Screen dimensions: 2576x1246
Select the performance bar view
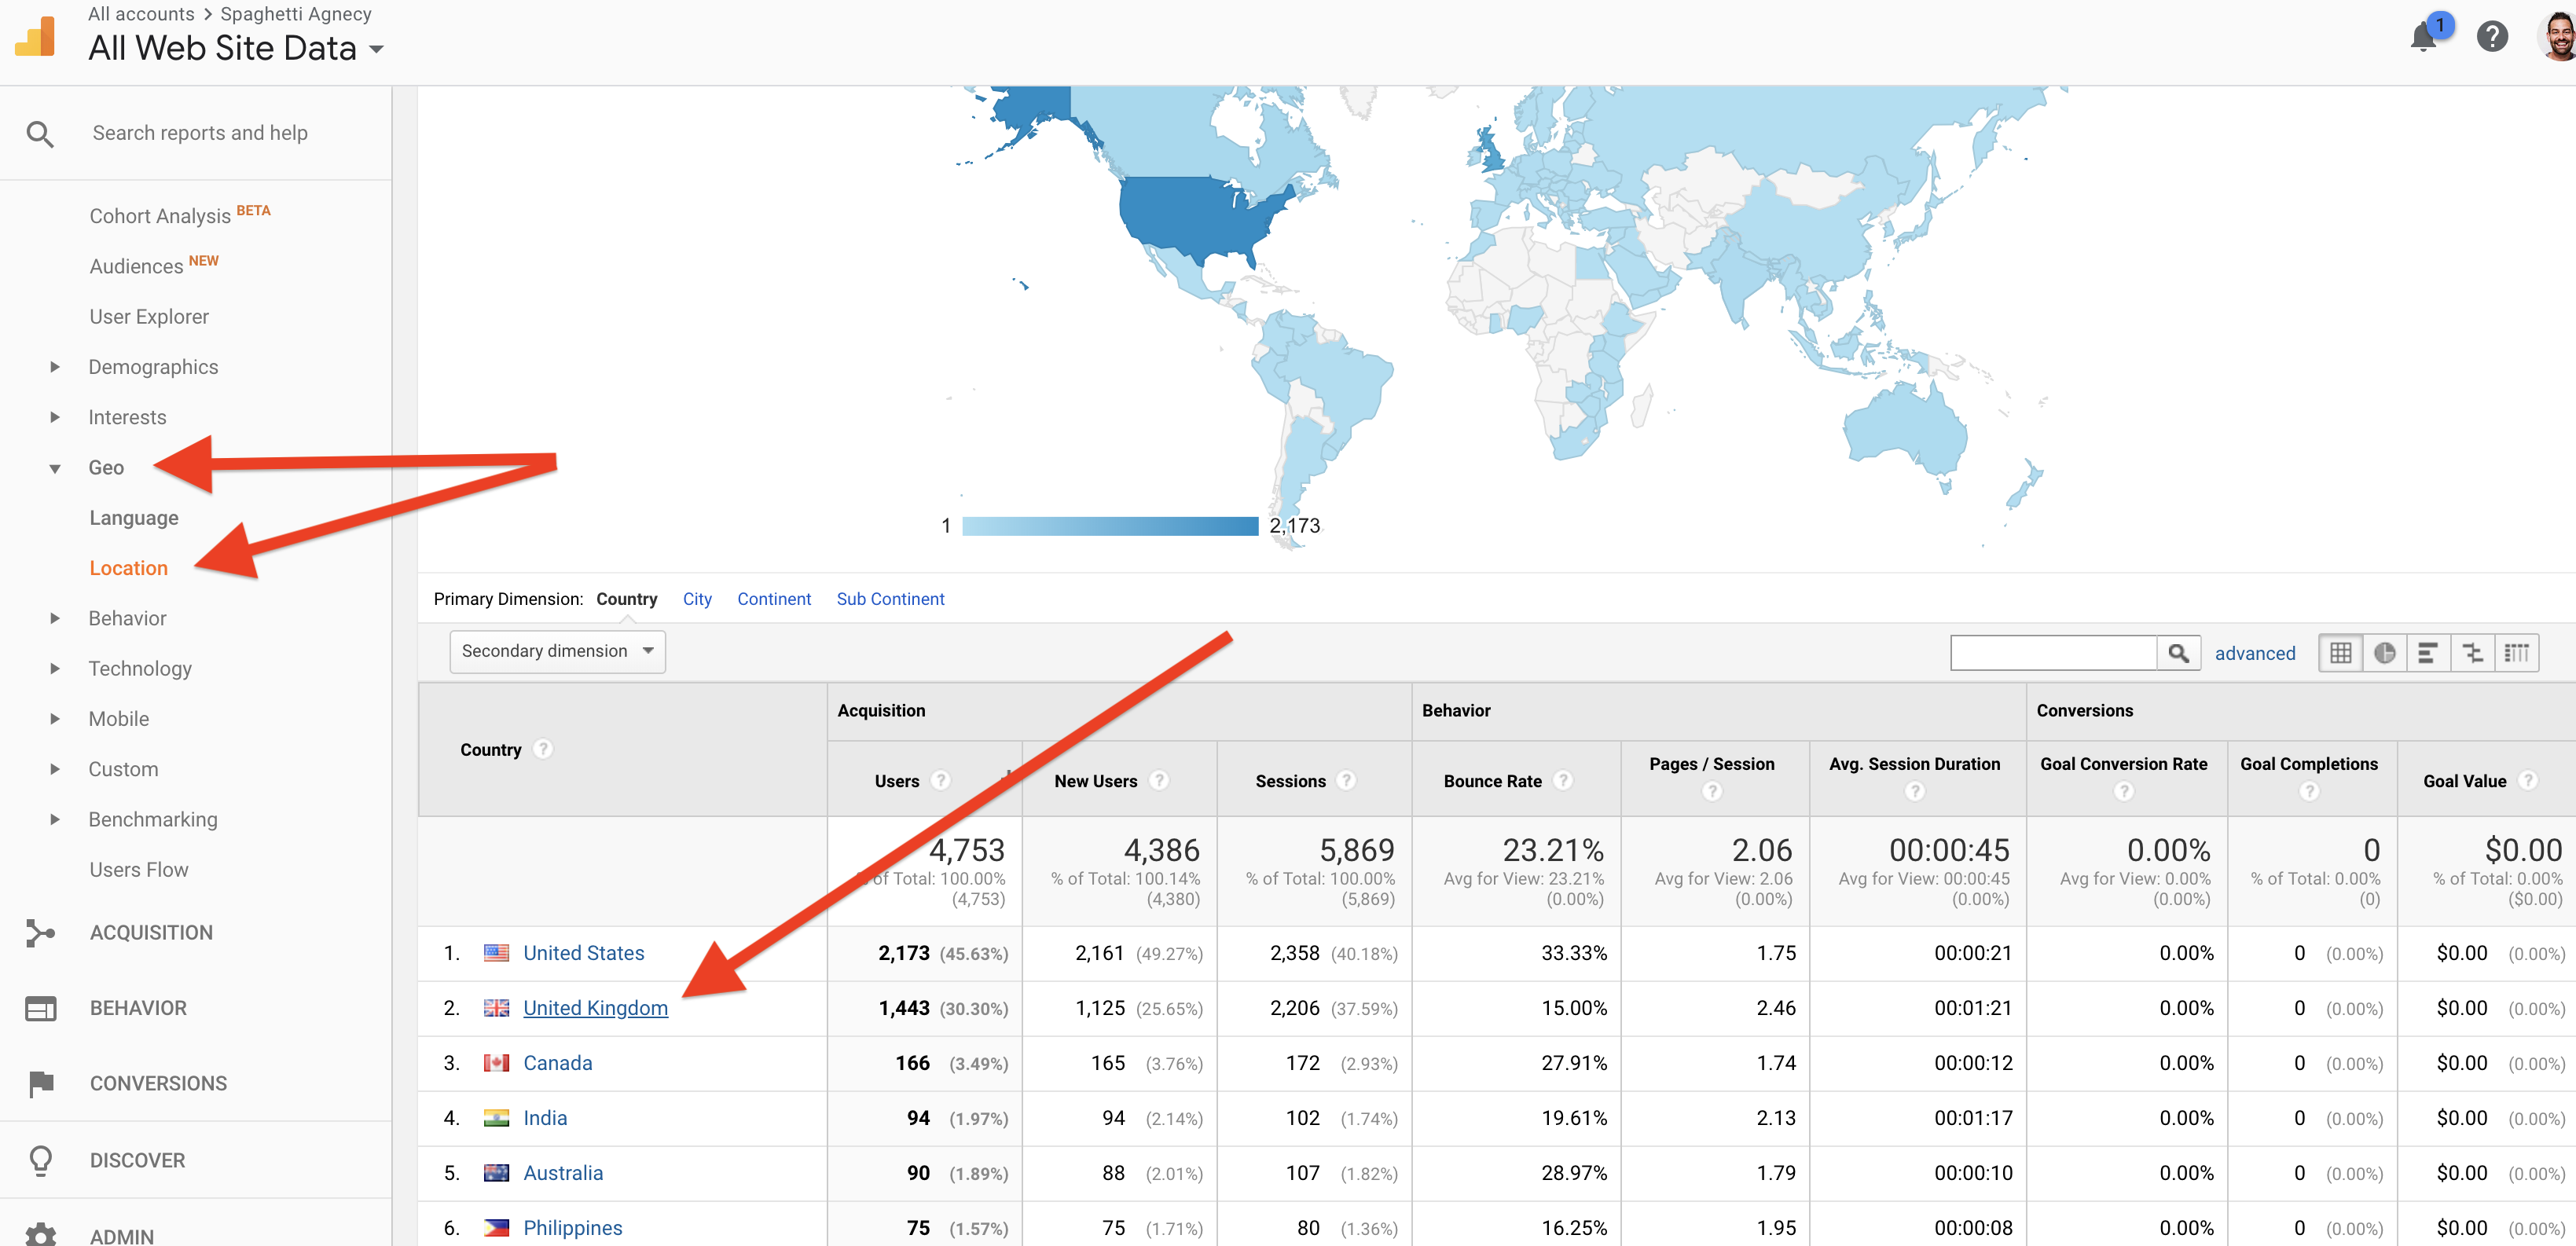(2428, 653)
